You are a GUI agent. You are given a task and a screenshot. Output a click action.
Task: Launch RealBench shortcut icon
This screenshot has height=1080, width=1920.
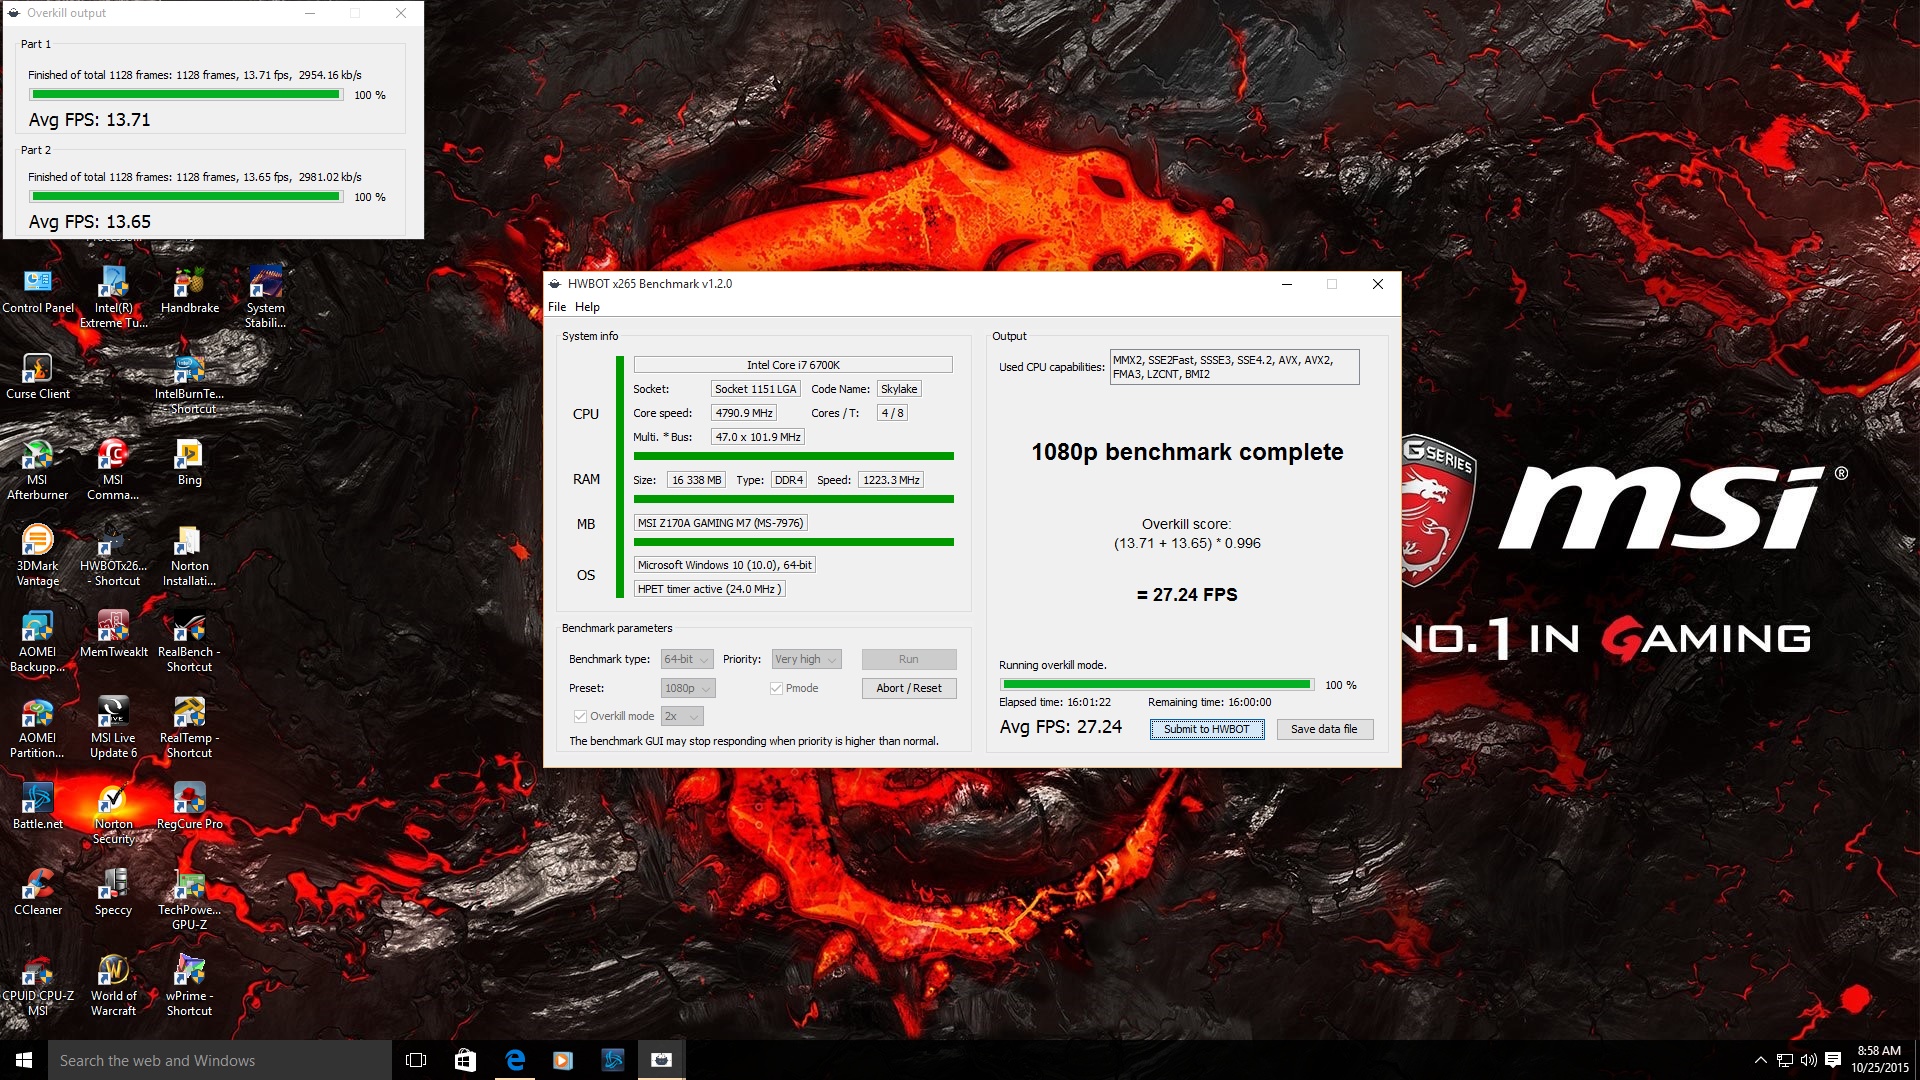[189, 641]
